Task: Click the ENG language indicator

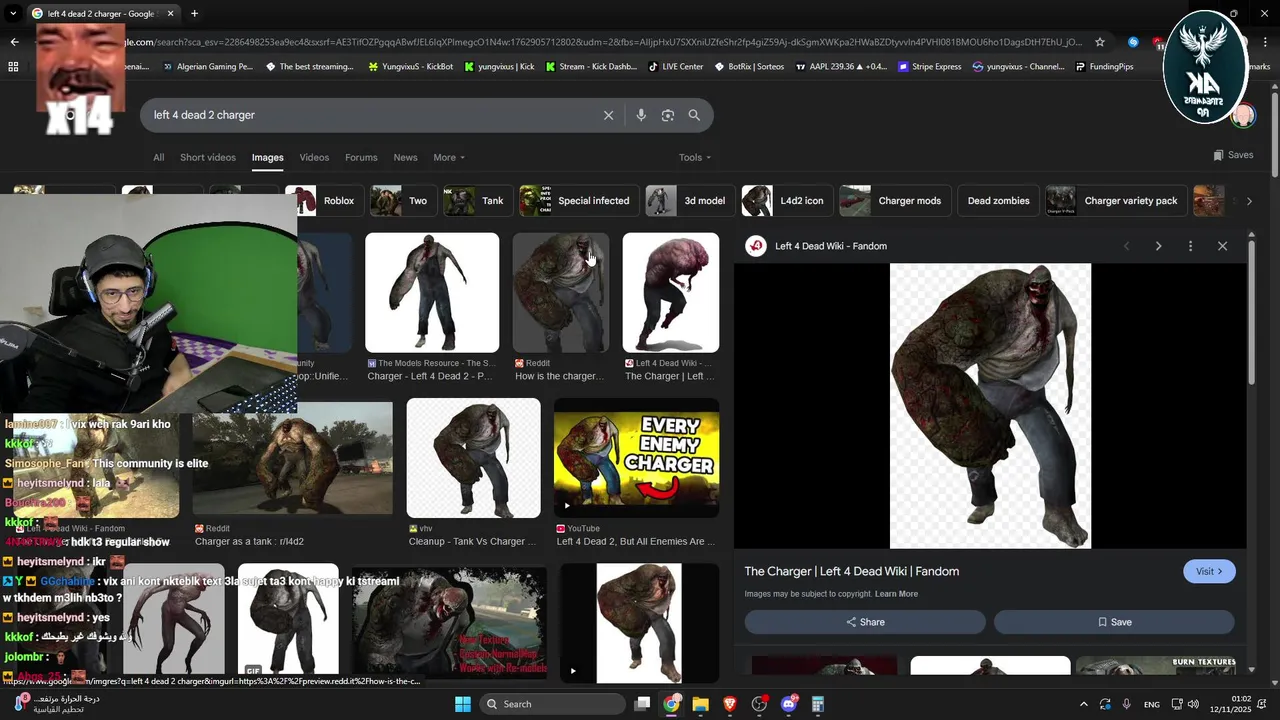Action: tap(1152, 705)
